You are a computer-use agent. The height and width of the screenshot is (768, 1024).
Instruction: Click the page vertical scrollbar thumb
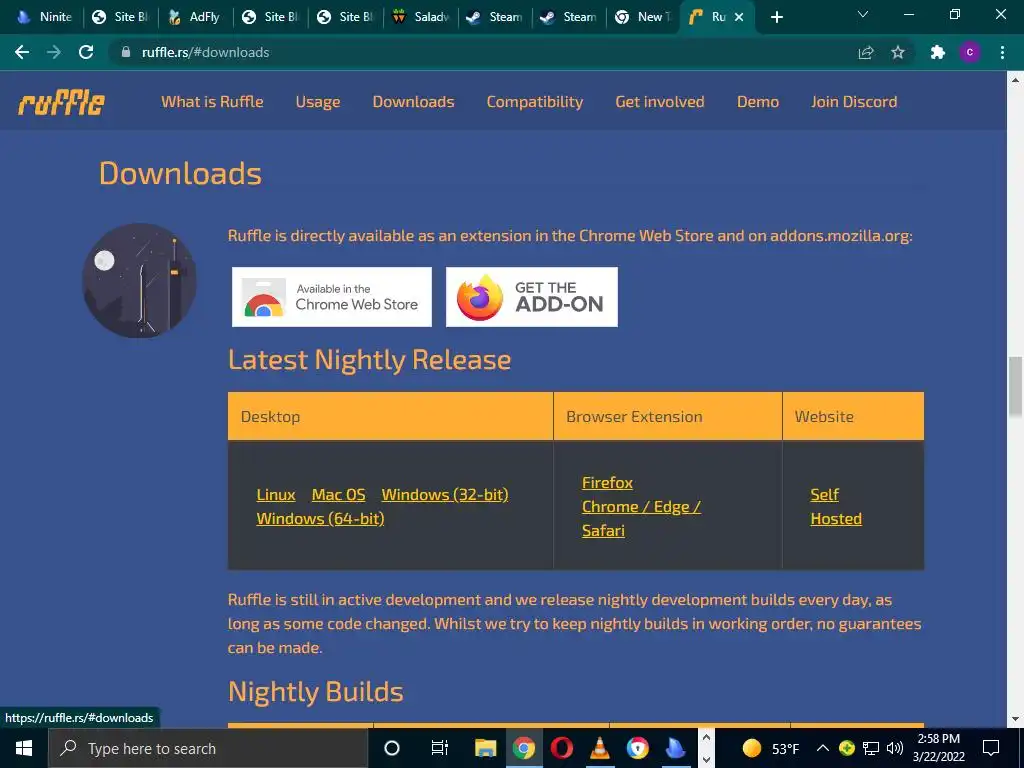[x=1015, y=387]
